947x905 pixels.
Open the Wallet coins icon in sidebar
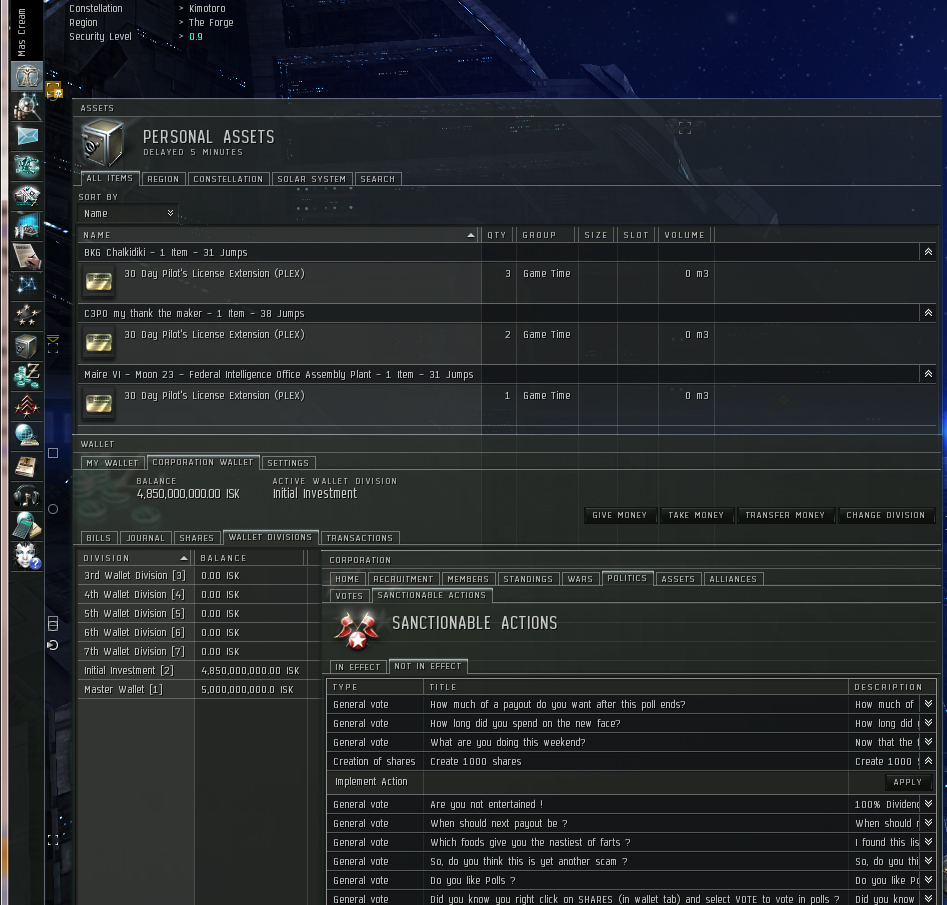tap(27, 376)
